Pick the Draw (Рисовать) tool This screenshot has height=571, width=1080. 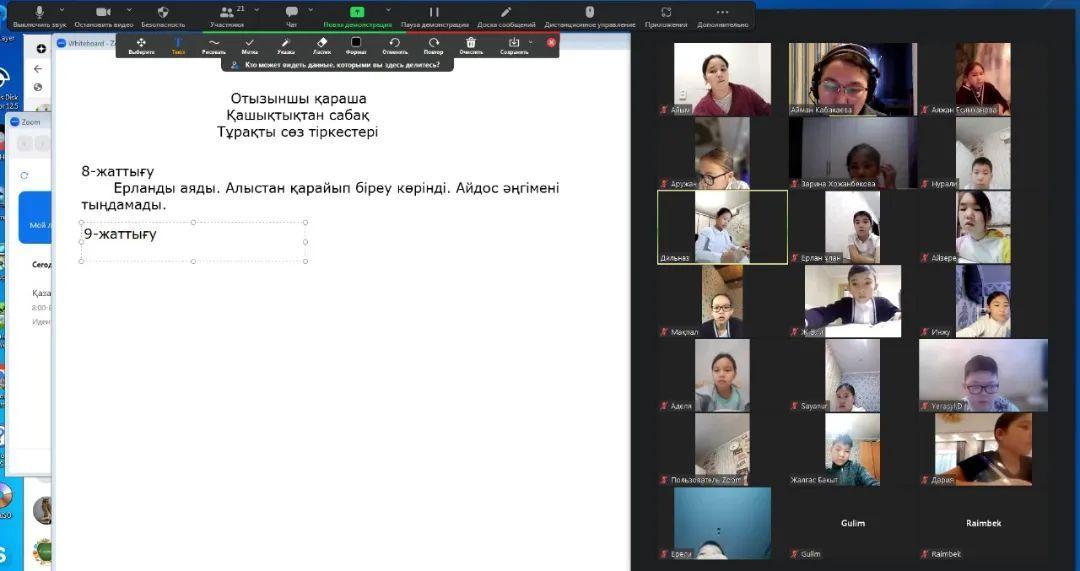click(214, 45)
